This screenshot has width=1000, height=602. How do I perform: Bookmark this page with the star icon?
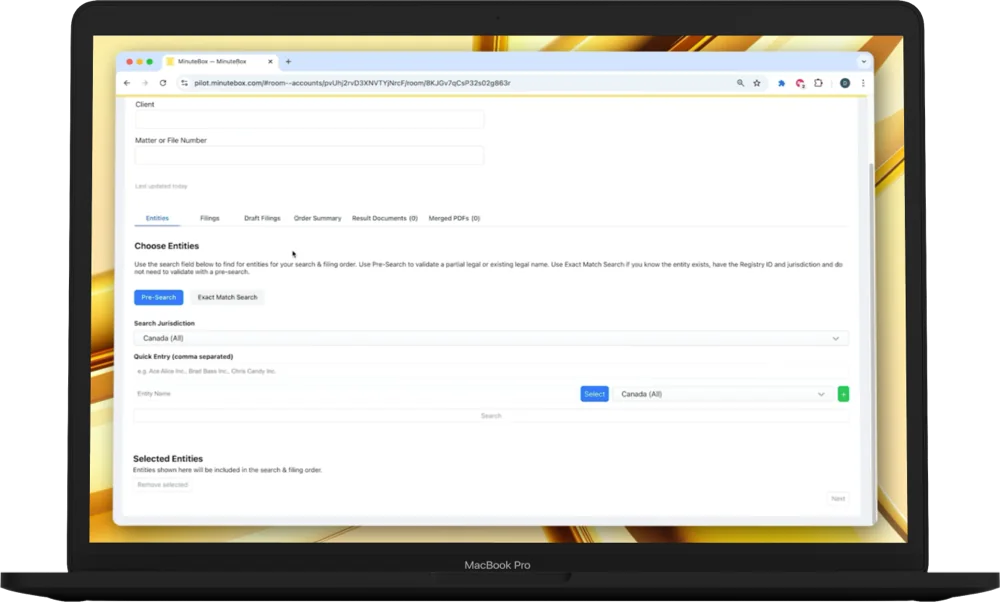(757, 83)
